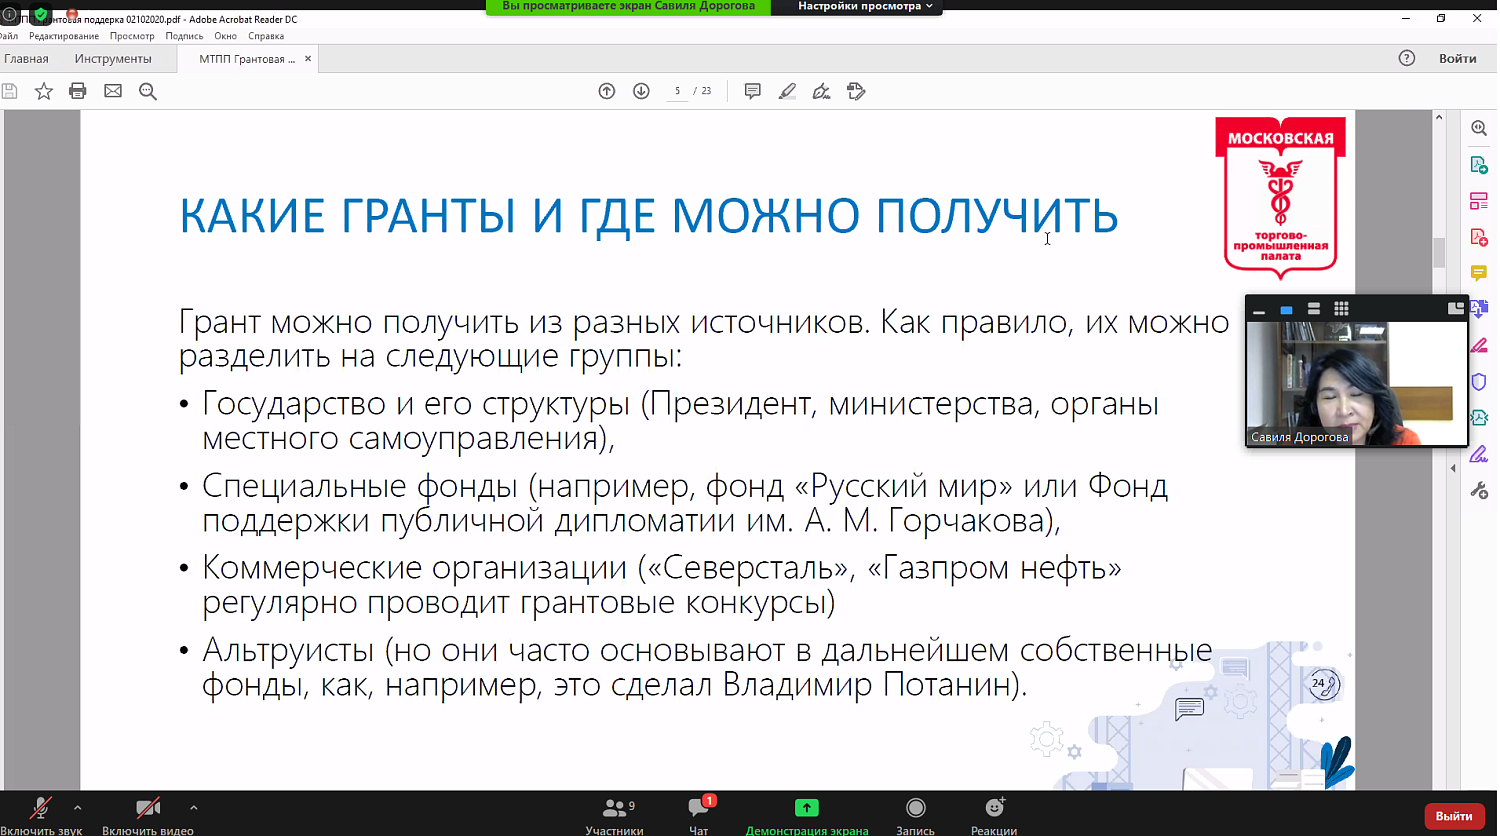Send file by email envelope icon

point(113,91)
